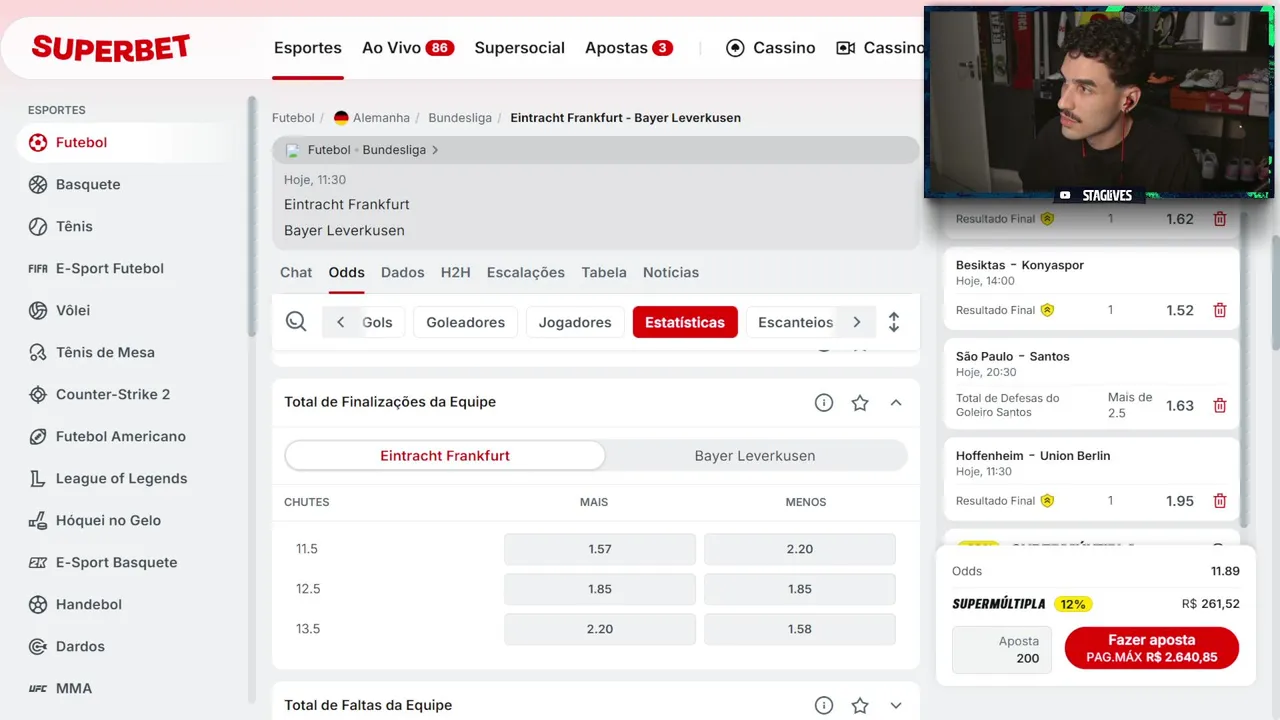The image size is (1280, 720).
Task: Select the Odds tab
Action: coord(347,272)
